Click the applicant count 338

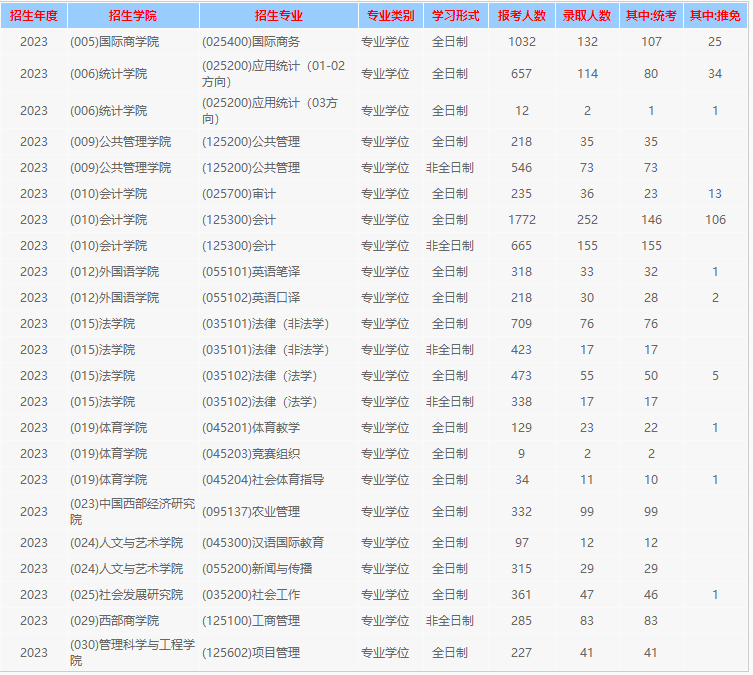point(522,401)
